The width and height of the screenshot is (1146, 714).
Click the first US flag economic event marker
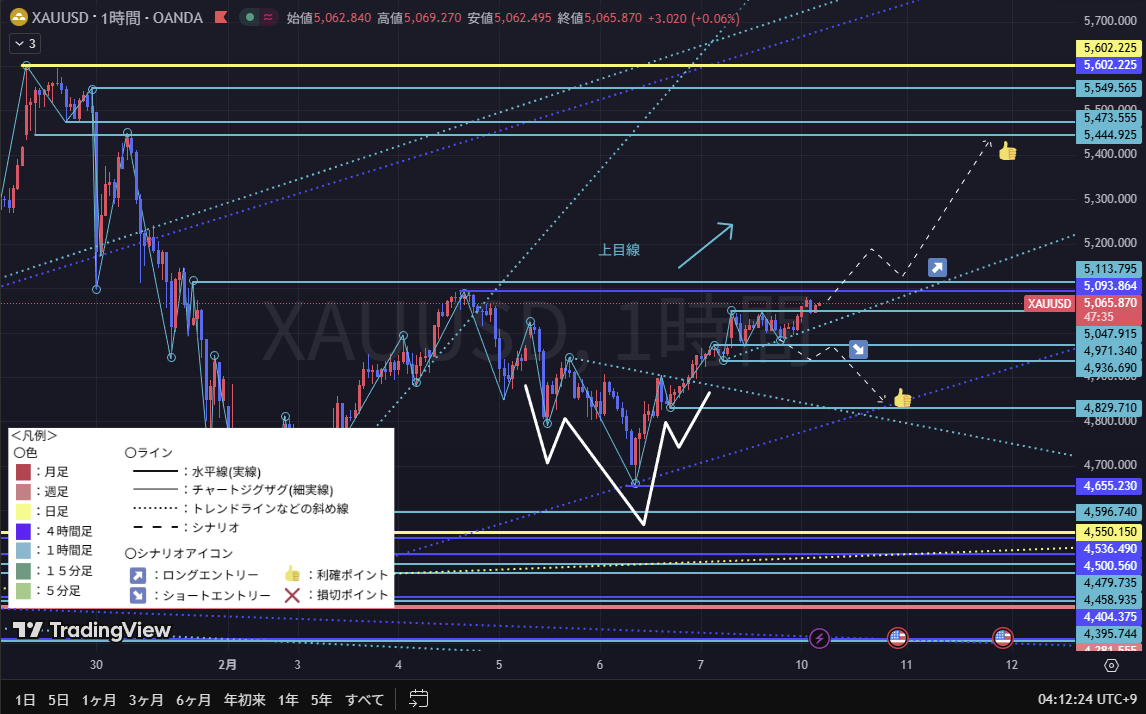click(x=897, y=638)
